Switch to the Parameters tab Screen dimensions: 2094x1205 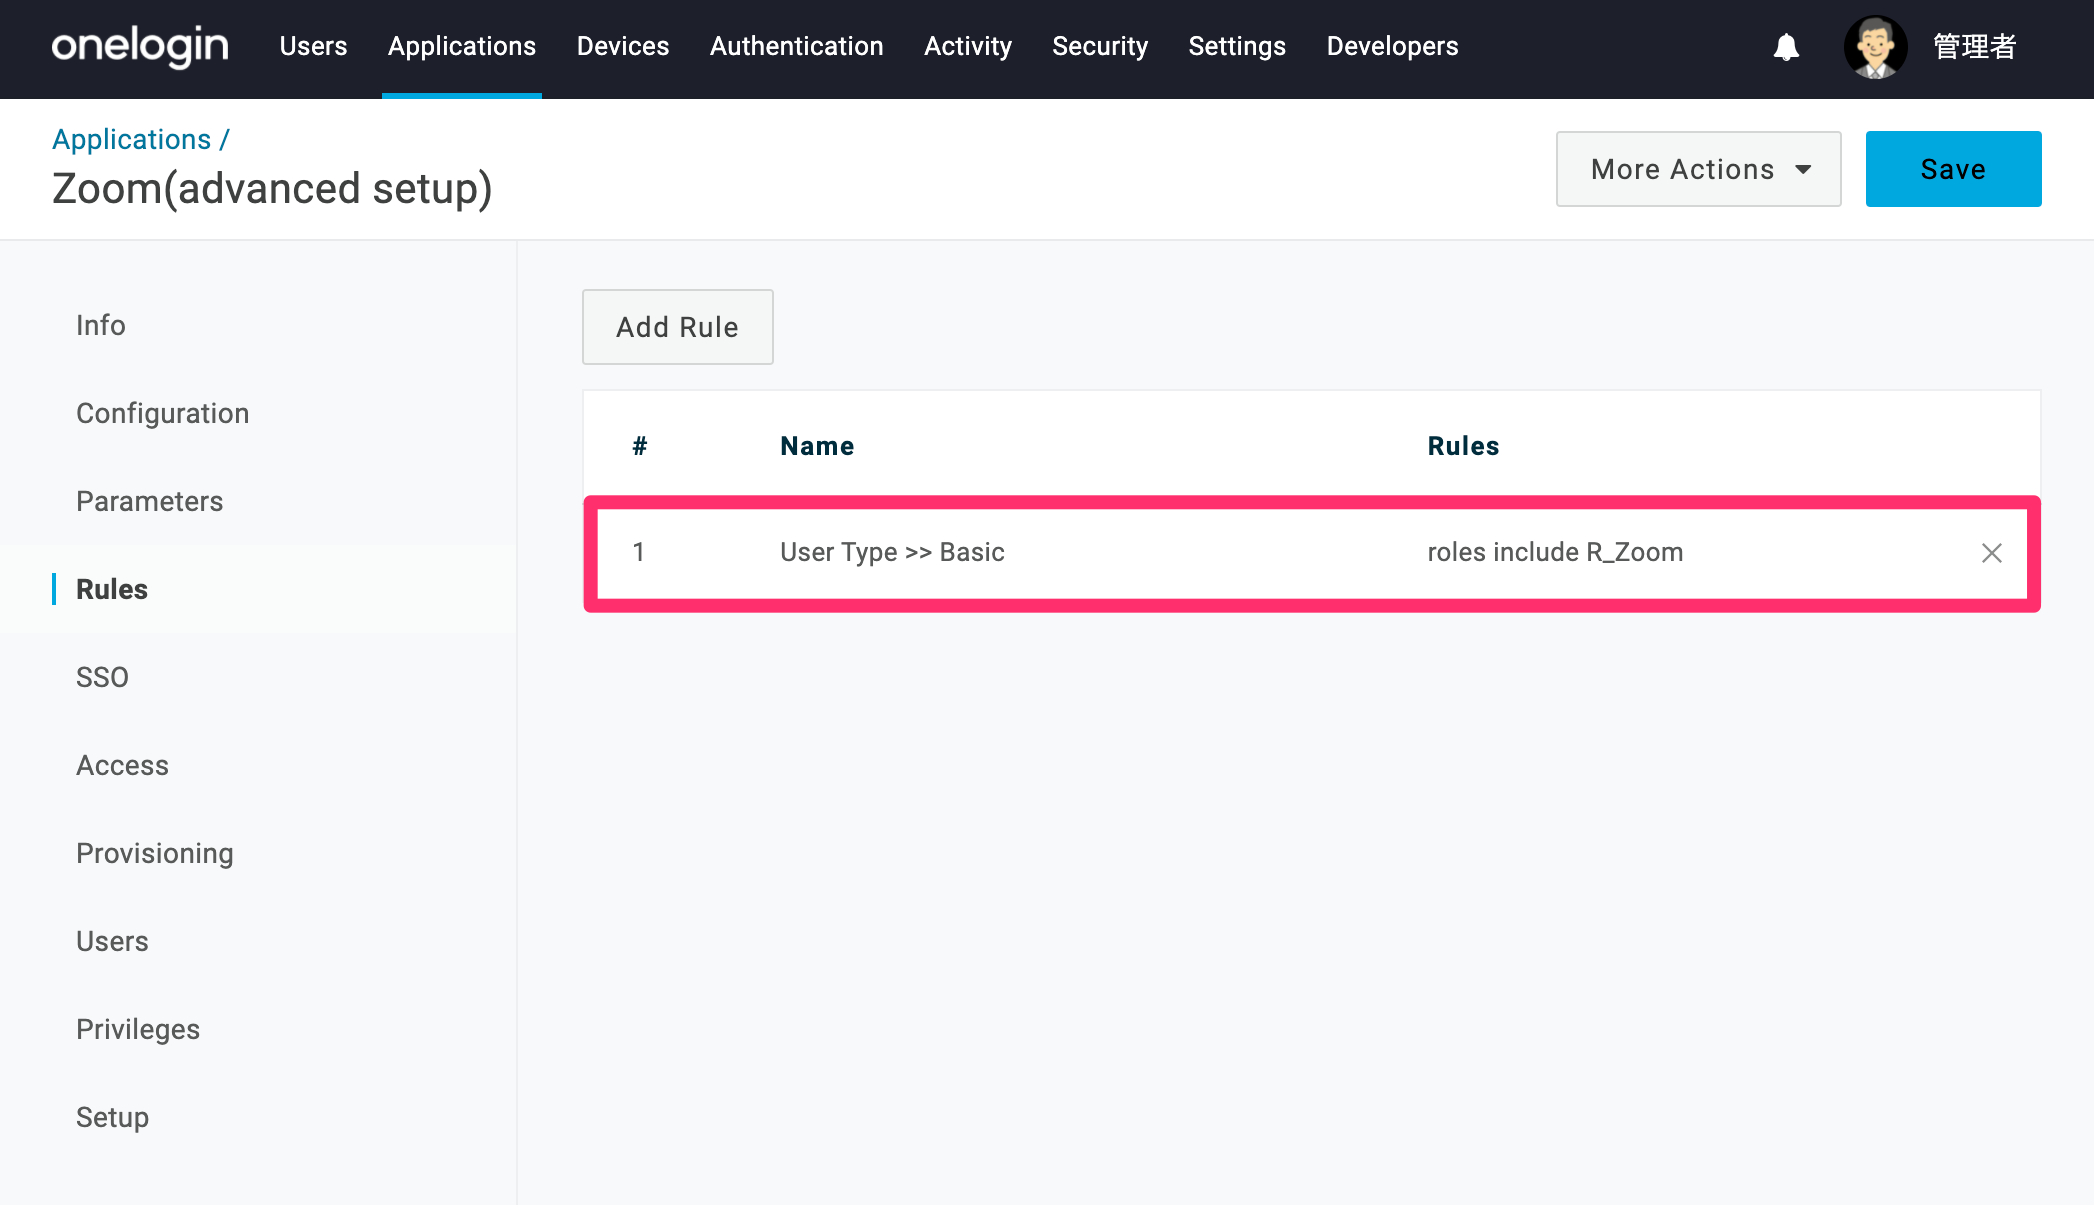150,501
